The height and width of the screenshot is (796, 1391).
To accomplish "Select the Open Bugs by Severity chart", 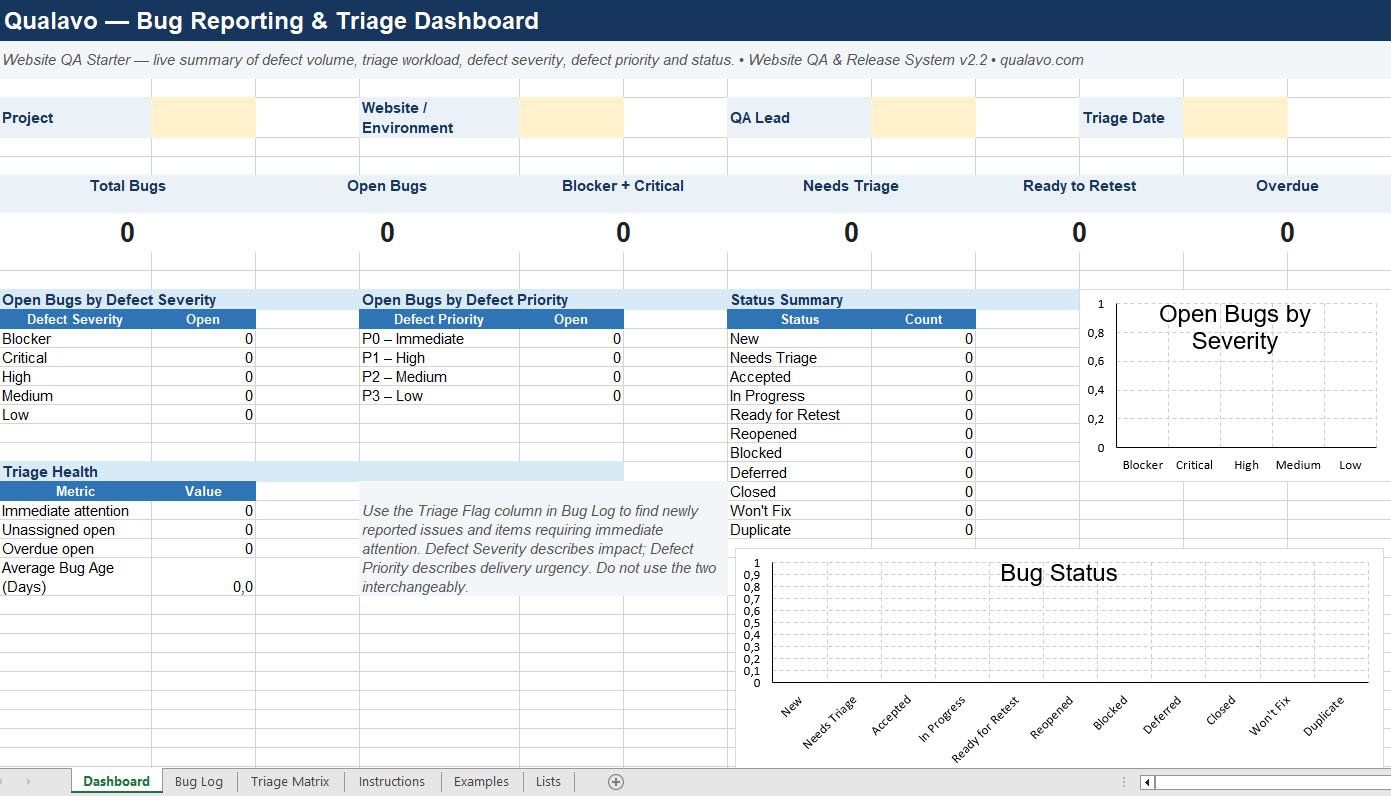I will tap(1233, 385).
